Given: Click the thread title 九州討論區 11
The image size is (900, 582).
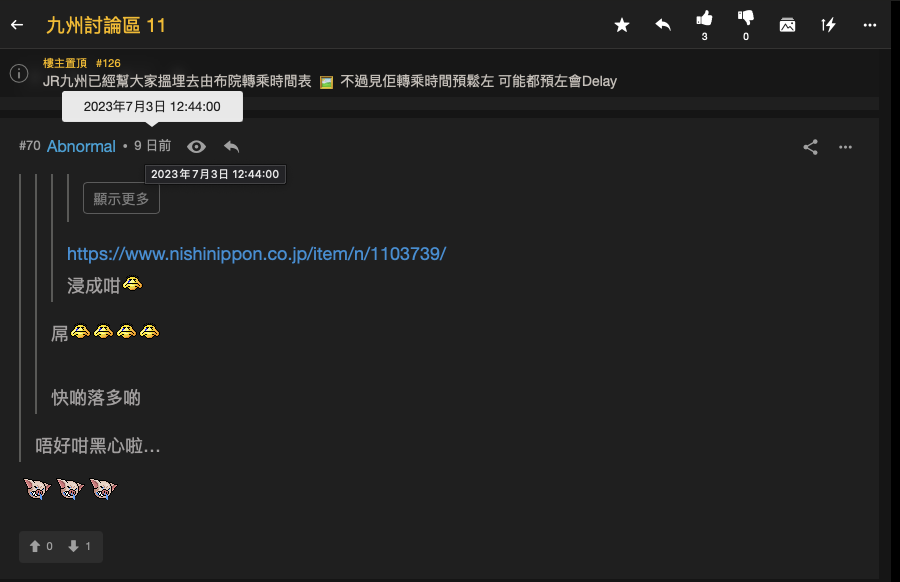Looking at the screenshot, I should [106, 25].
